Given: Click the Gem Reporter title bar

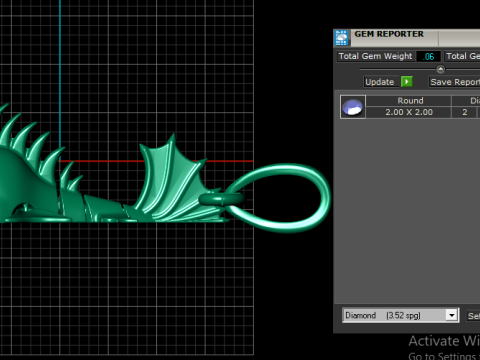Looking at the screenshot, I should pyautogui.click(x=415, y=38).
